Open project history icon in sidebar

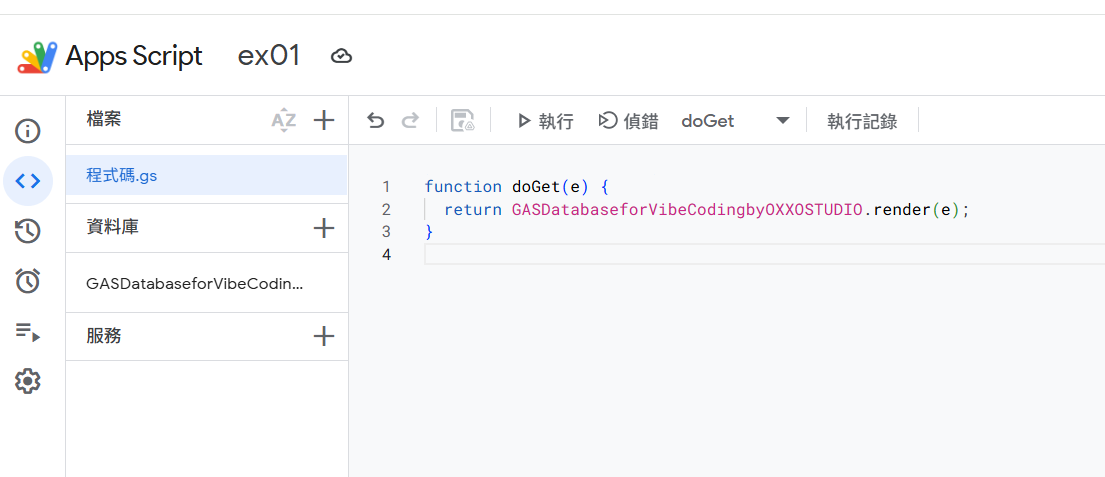point(28,232)
